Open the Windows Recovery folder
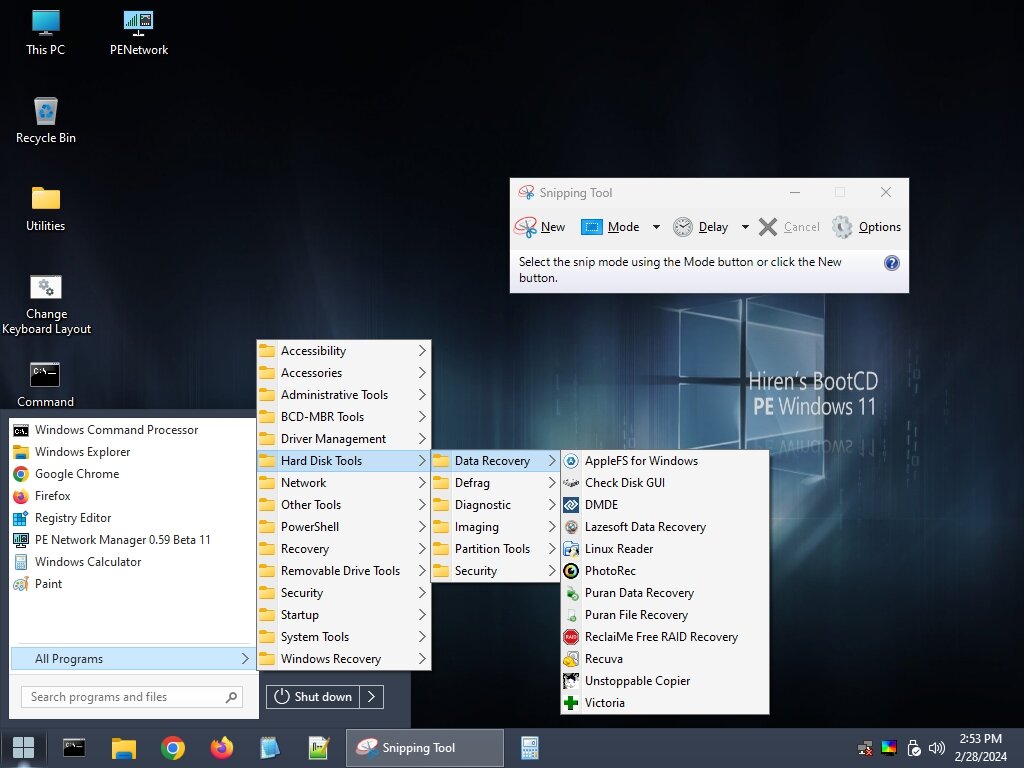 344,659
